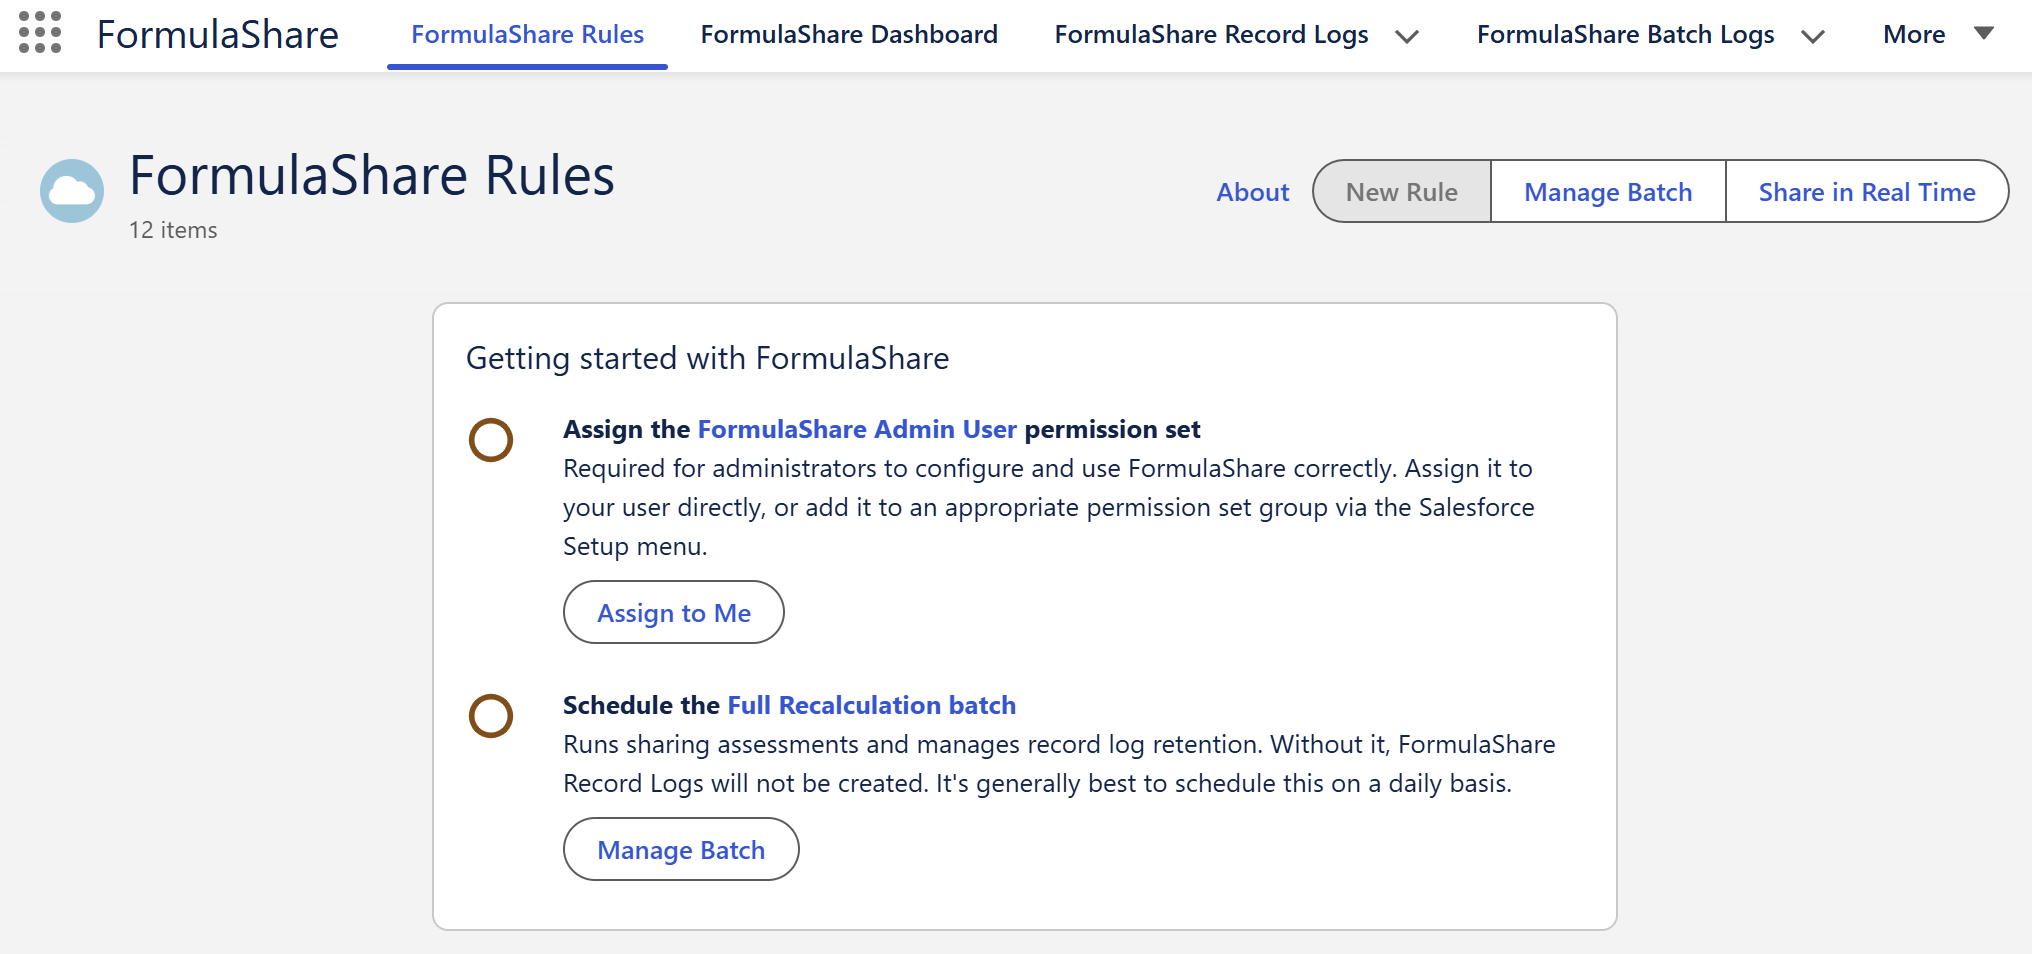This screenshot has width=2032, height=954.
Task: Open the About link
Action: point(1252,192)
